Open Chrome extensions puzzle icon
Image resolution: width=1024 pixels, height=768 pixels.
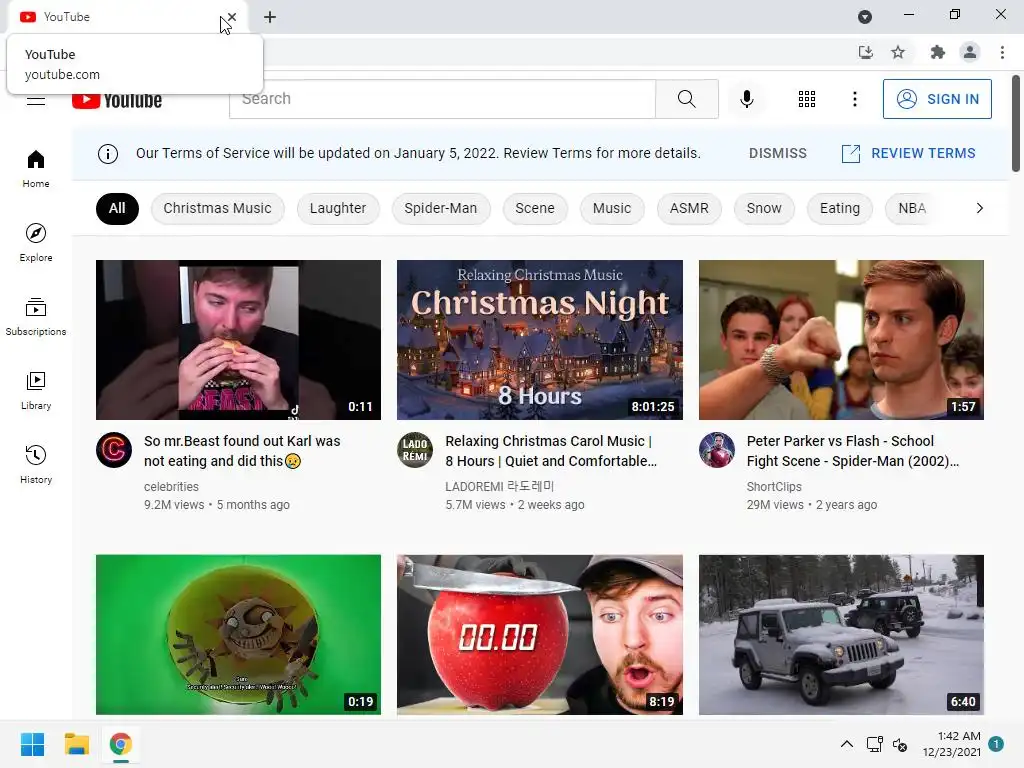(937, 52)
